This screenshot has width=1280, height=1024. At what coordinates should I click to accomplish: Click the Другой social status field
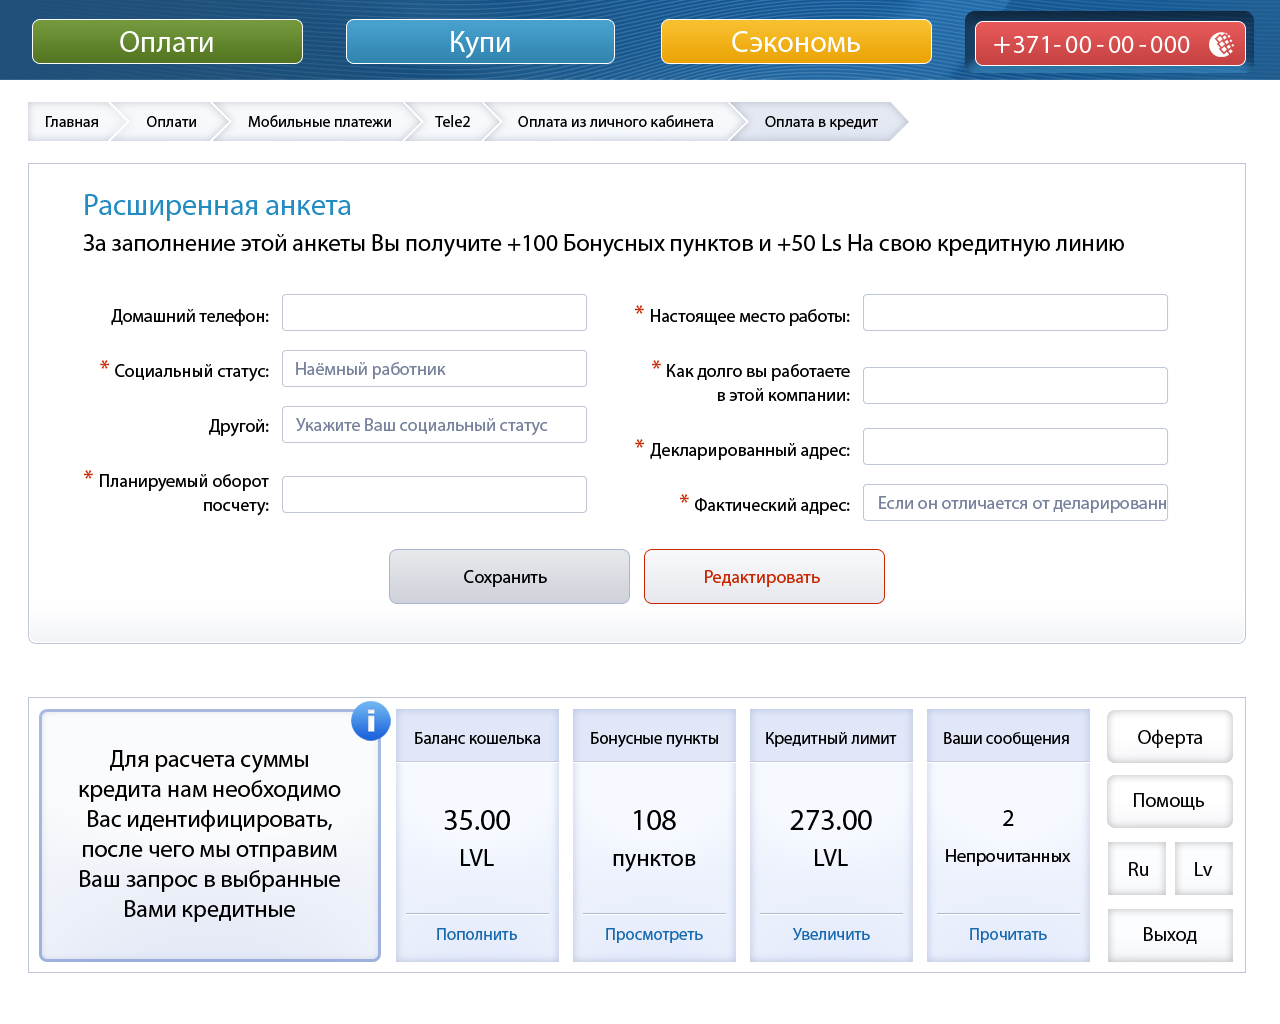point(434,425)
